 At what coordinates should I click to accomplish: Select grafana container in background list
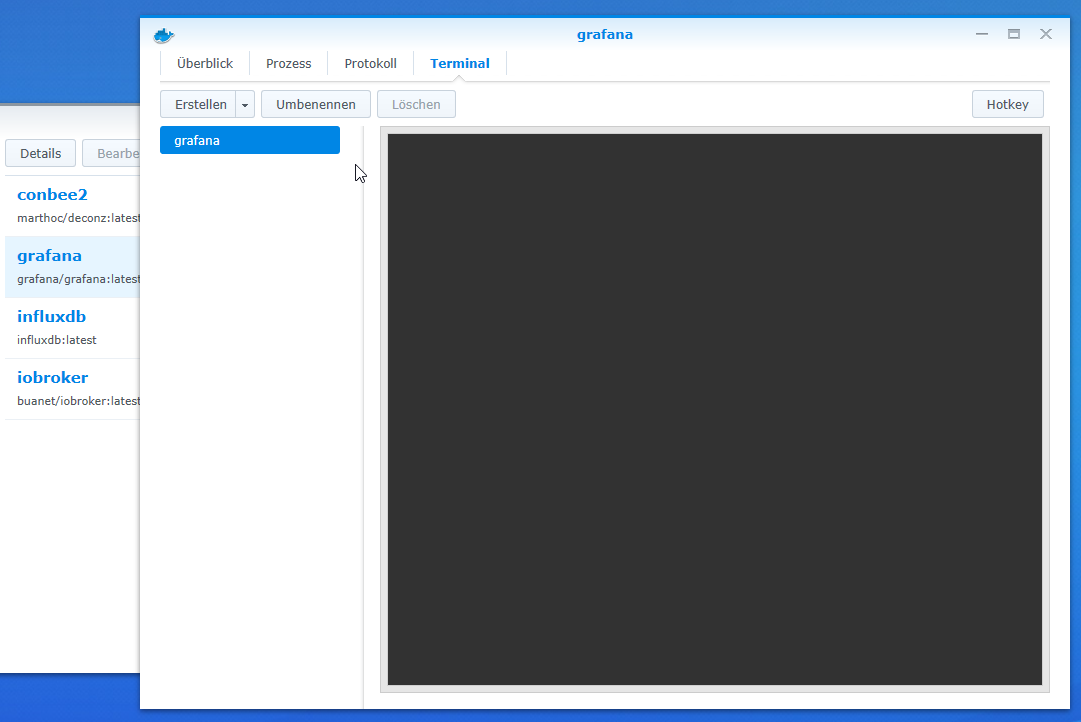point(72,267)
